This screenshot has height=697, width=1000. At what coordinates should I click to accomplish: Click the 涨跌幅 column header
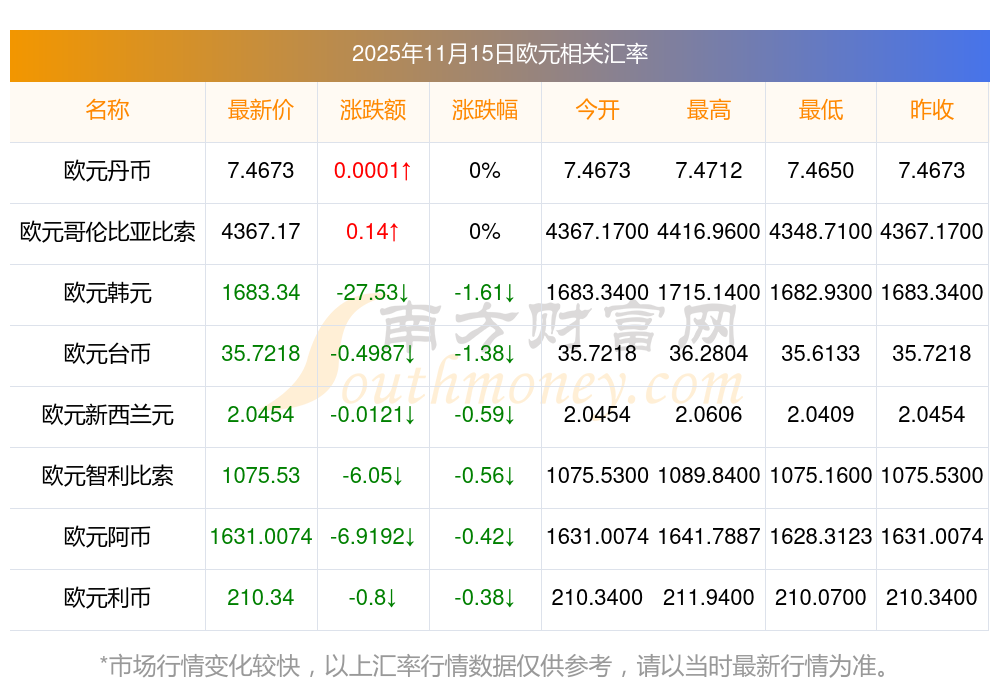[485, 110]
